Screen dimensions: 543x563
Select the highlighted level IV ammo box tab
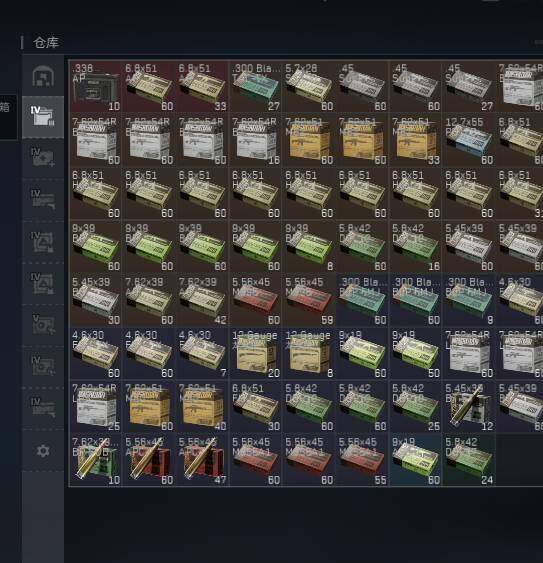click(x=43, y=117)
